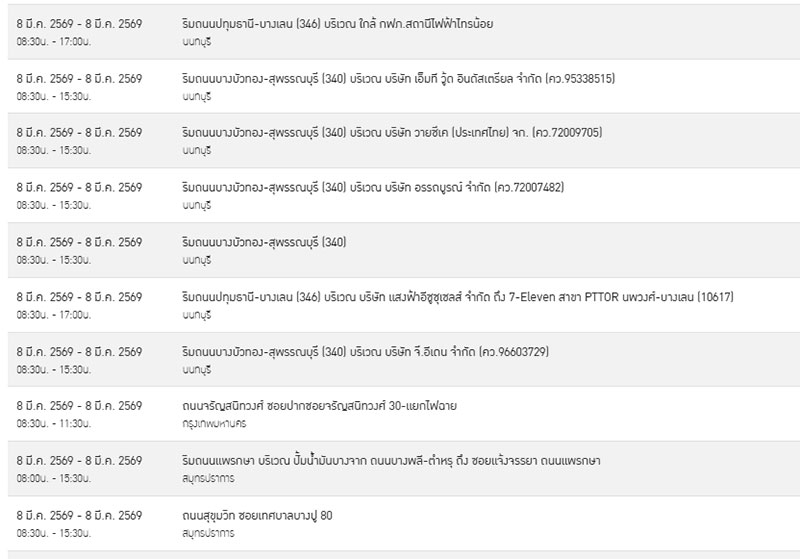
Task: Select the ถนนจรัญสนิทวงศ์ แยกไฟฉาย outage row
Action: [322, 406]
